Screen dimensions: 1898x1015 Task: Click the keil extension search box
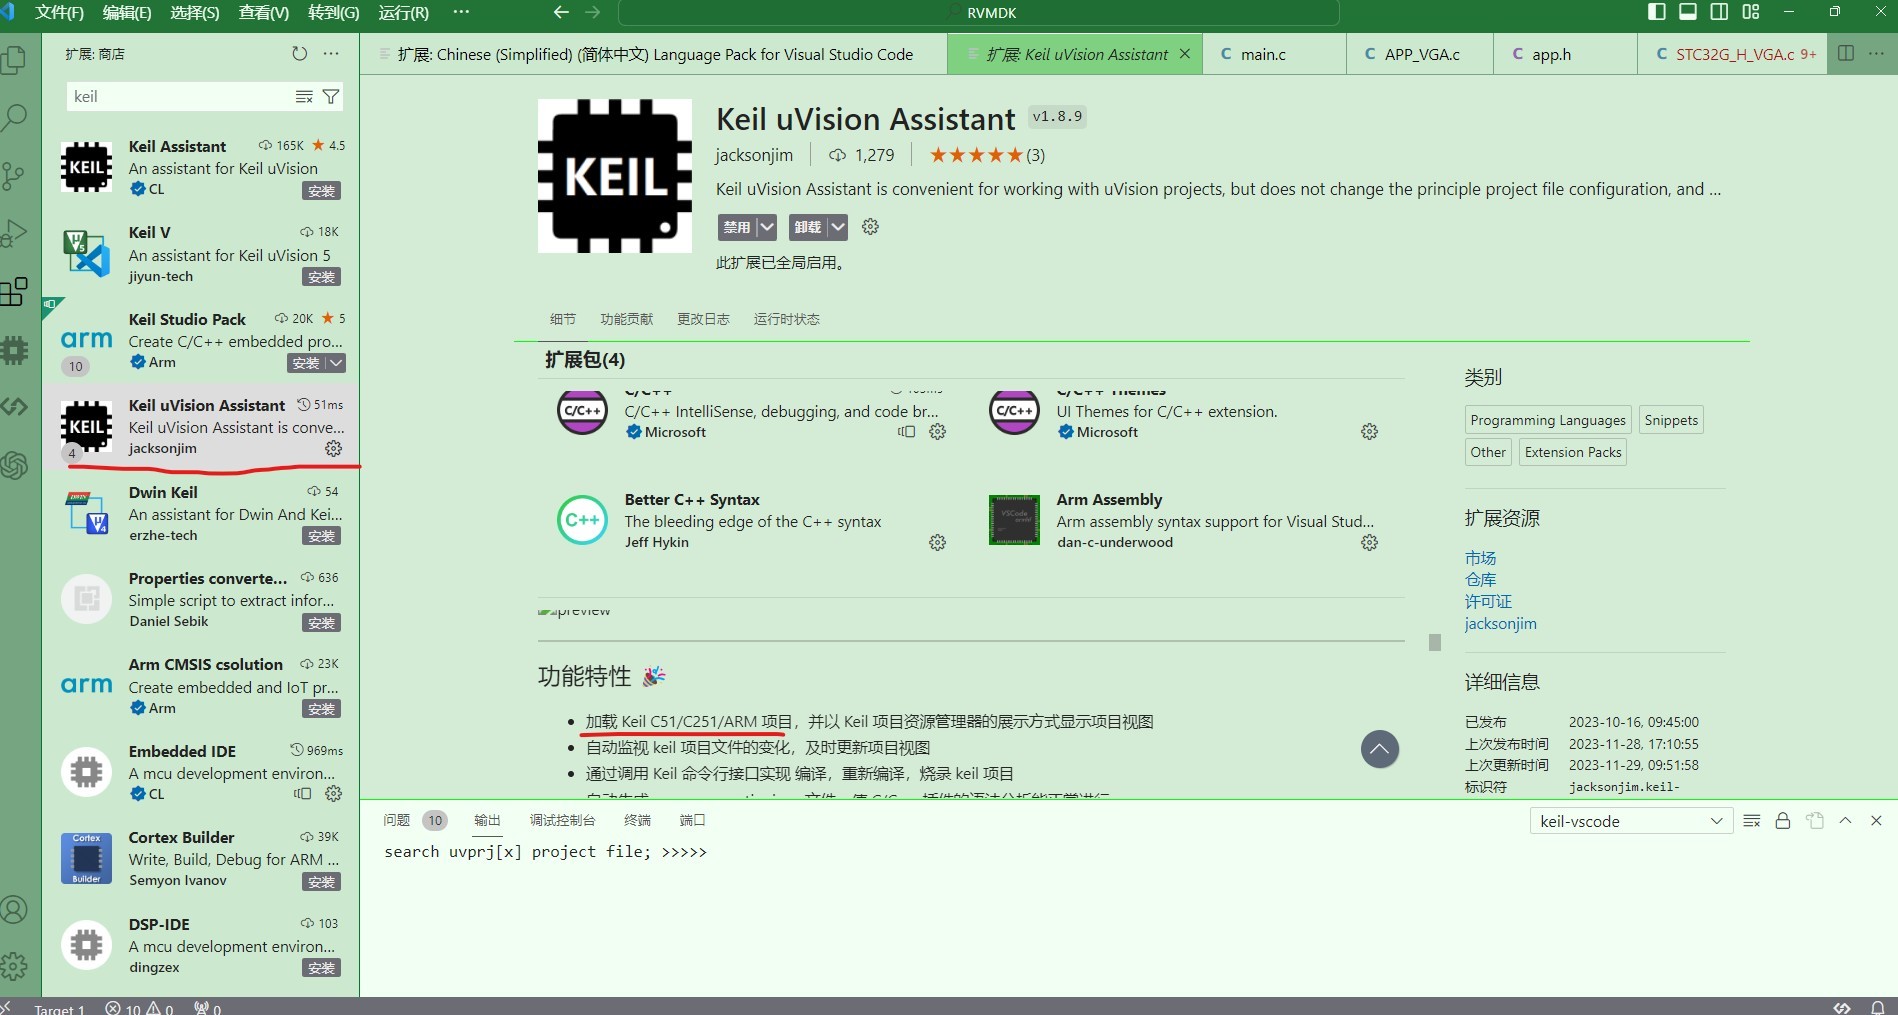pos(178,97)
